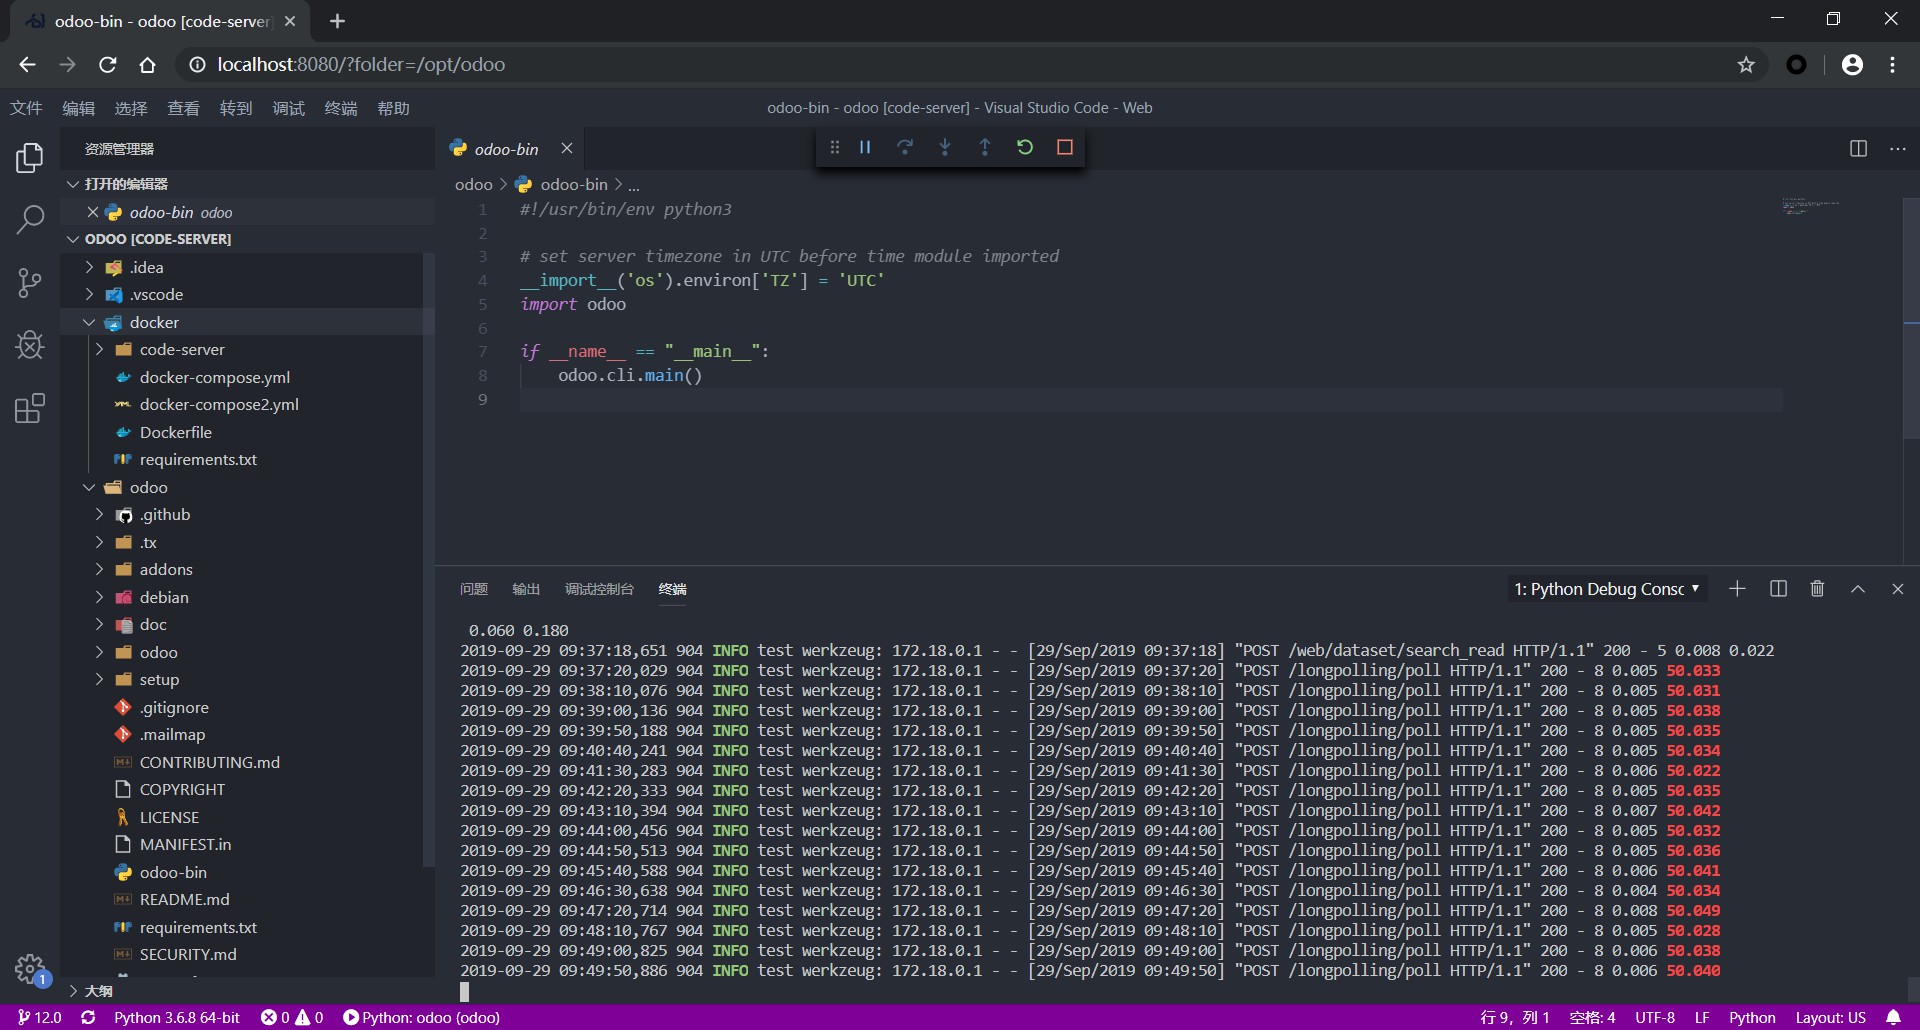Click the Step Out debug button
1920x1030 pixels.
(985, 147)
